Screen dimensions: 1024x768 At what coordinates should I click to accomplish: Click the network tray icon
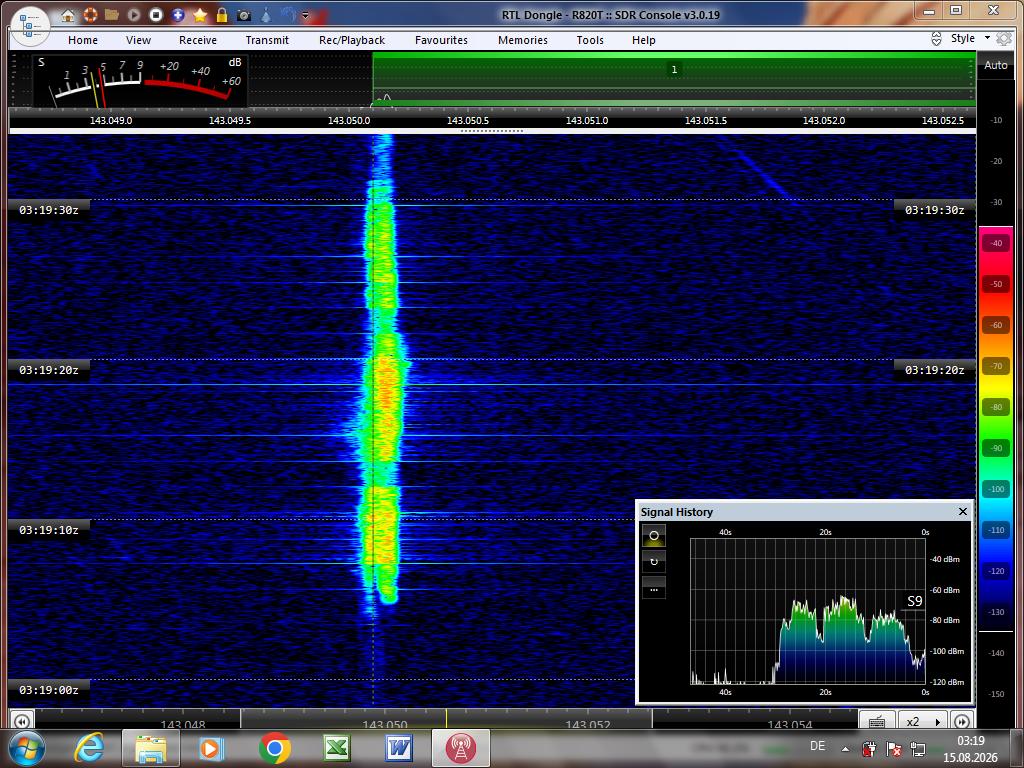[918, 749]
